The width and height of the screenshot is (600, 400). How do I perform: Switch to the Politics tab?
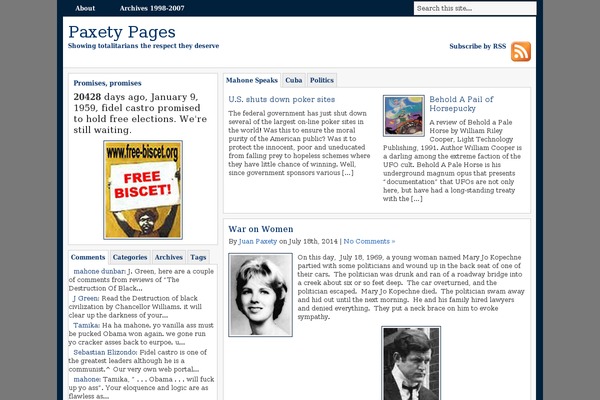322,80
